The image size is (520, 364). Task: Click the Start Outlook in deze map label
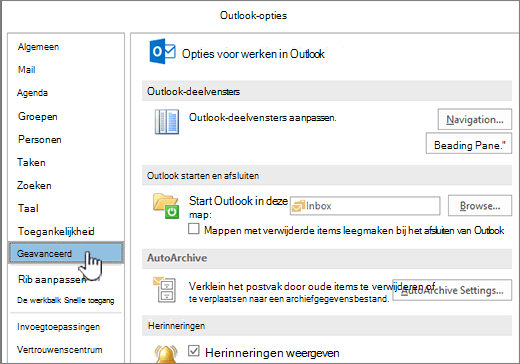click(x=238, y=207)
